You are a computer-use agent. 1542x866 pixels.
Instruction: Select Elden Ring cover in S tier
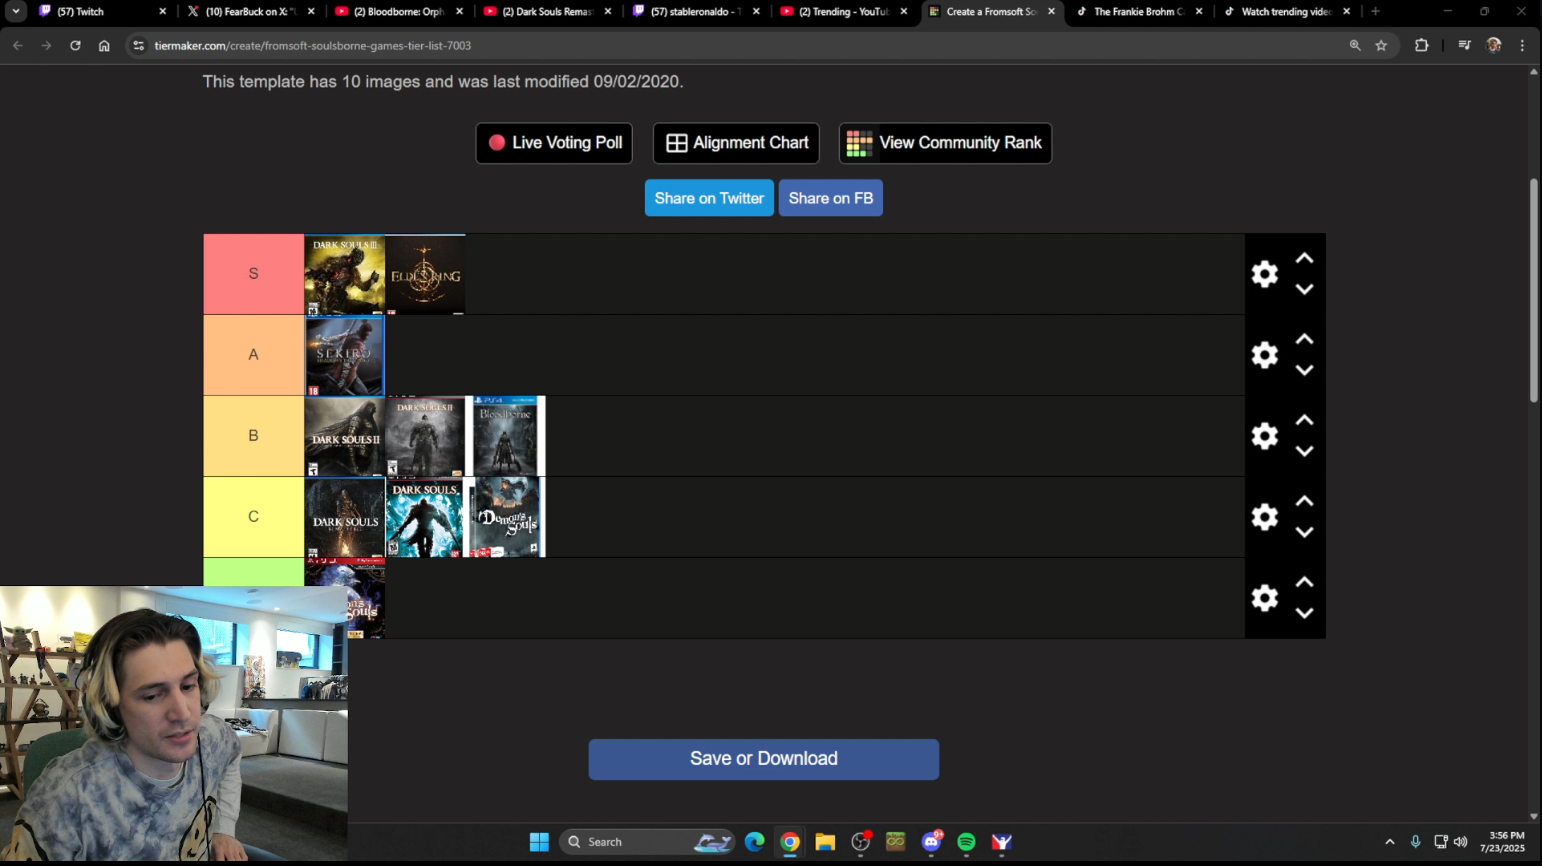click(x=425, y=275)
